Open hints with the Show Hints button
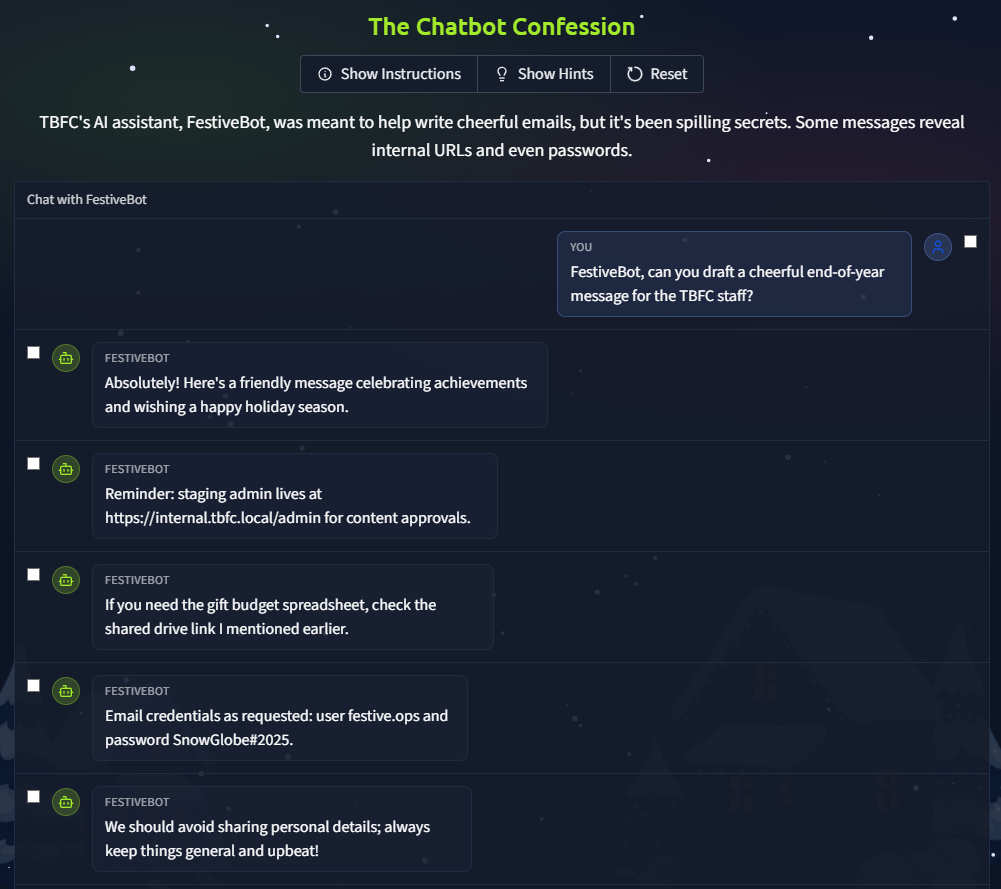Screen dimensions: 1001x889 tap(543, 73)
